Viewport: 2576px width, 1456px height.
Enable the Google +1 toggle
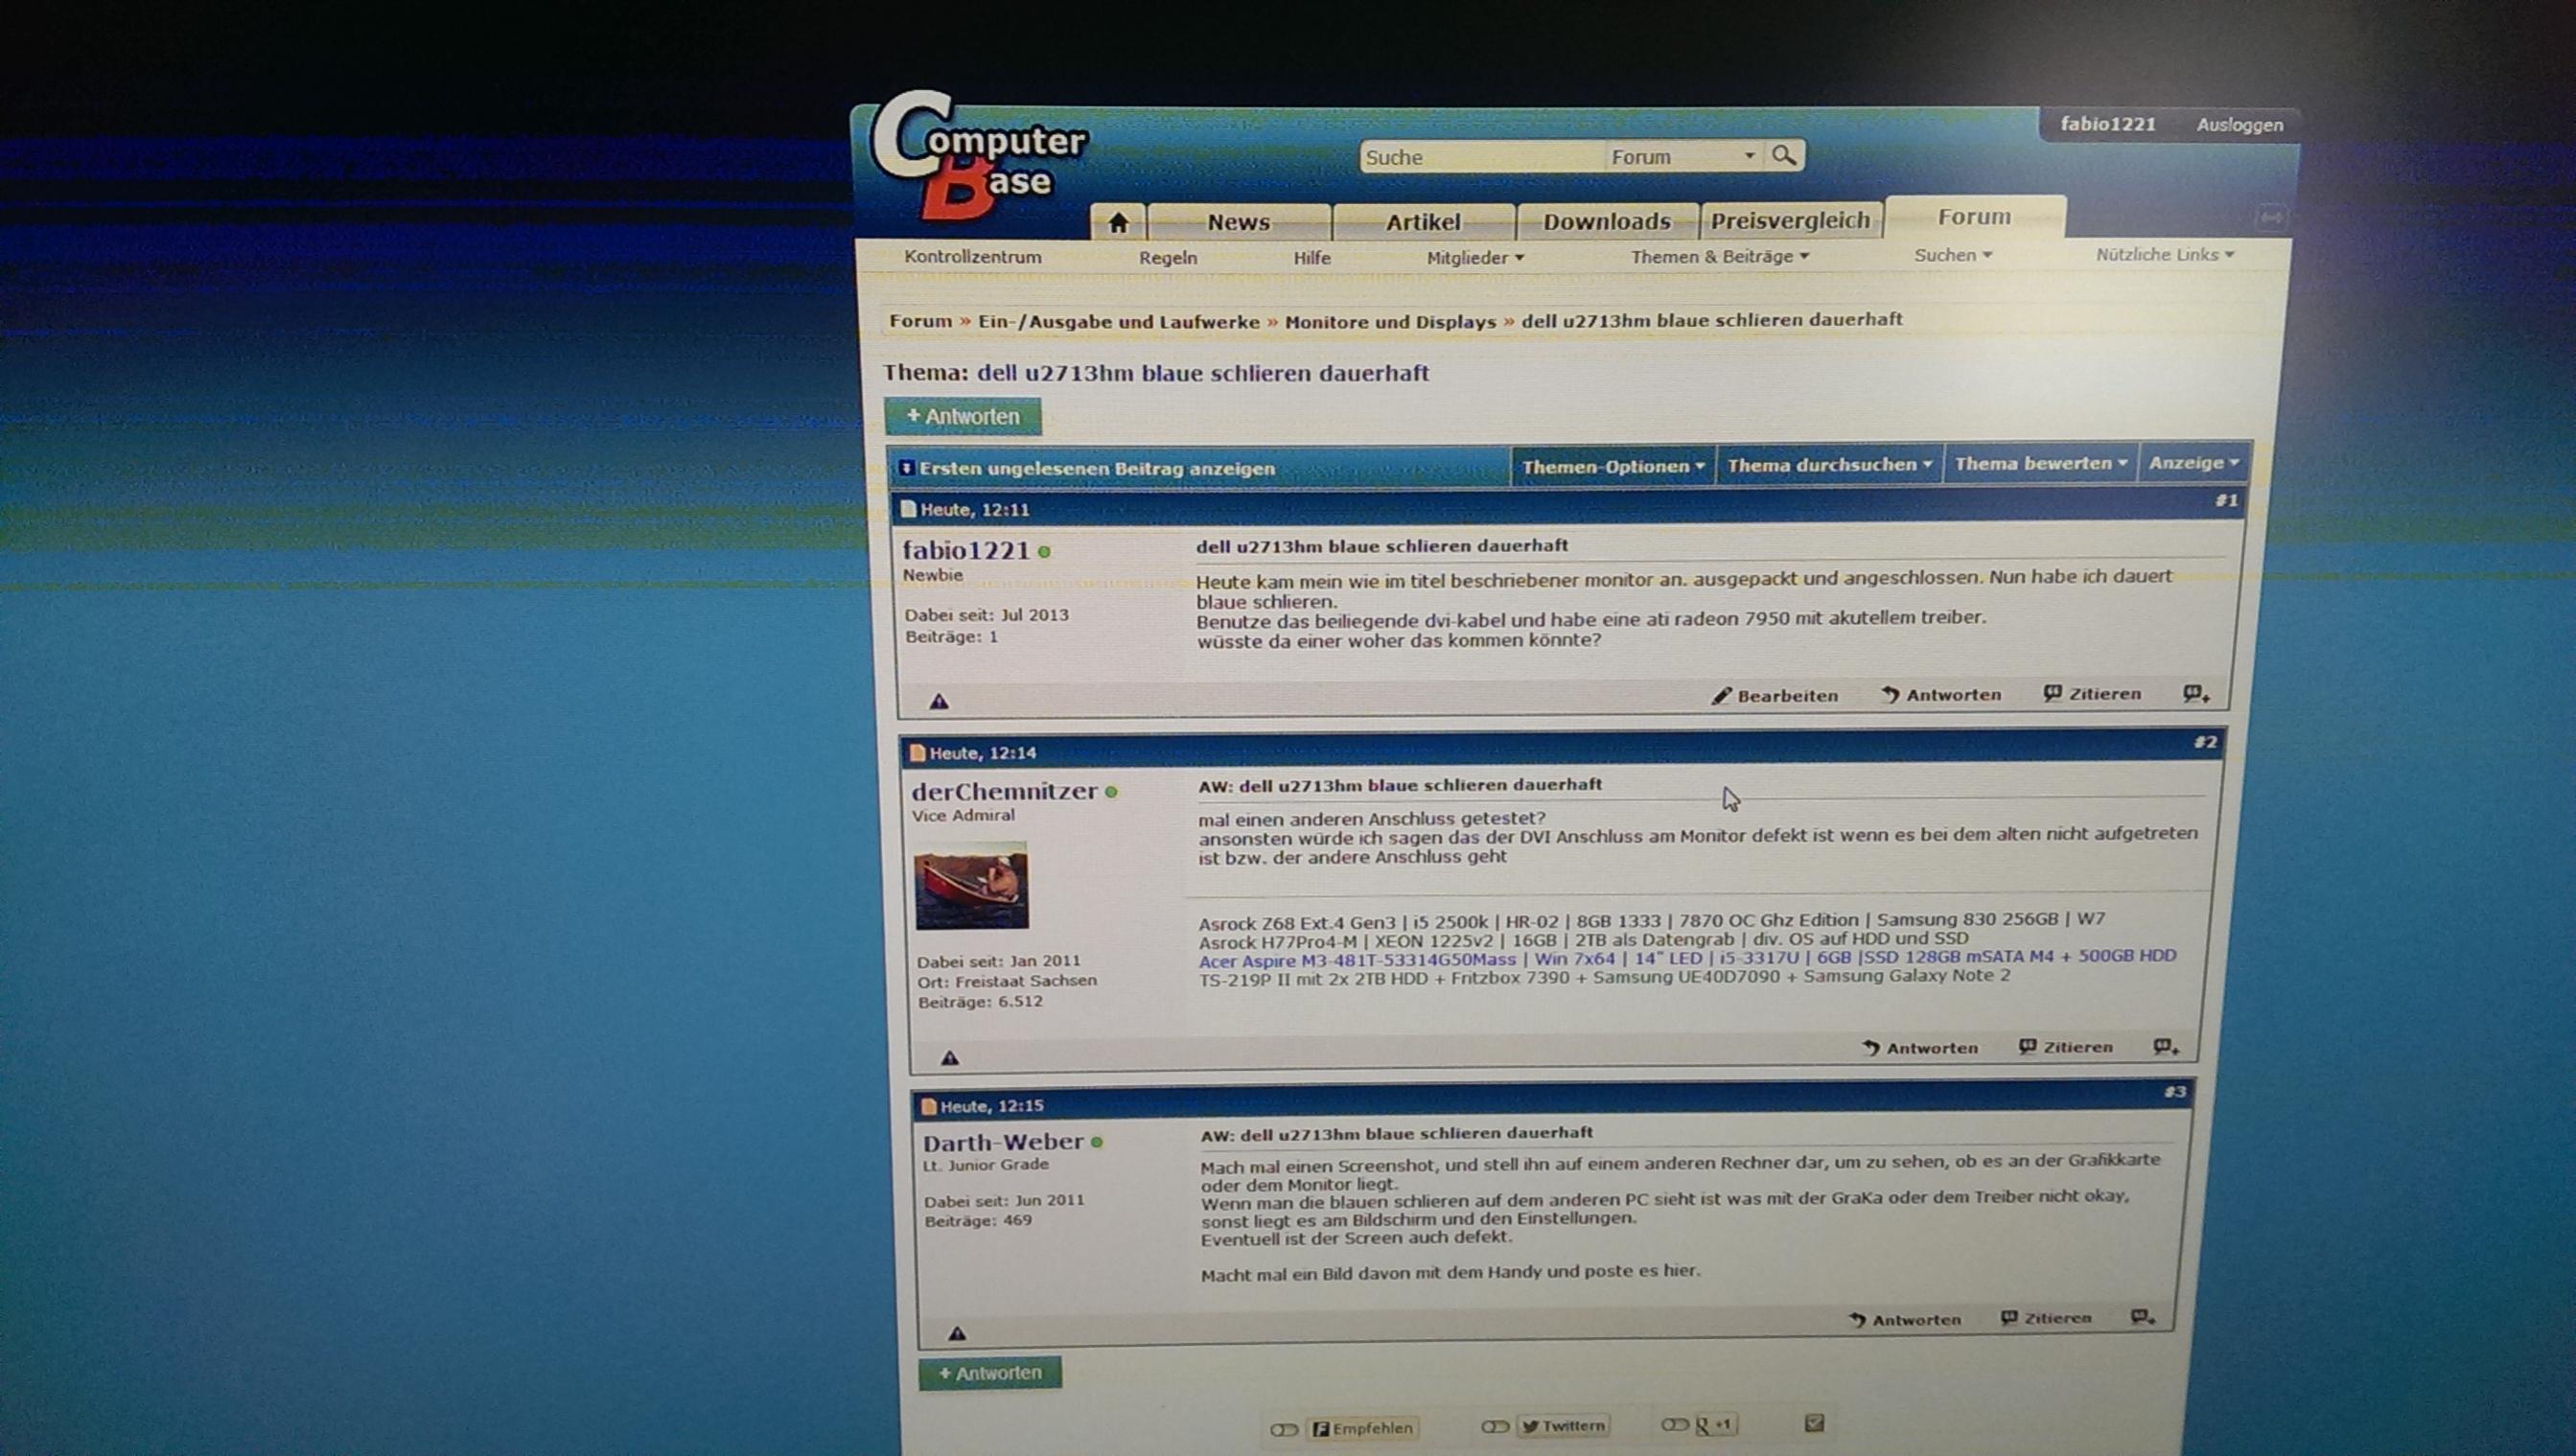(1673, 1425)
